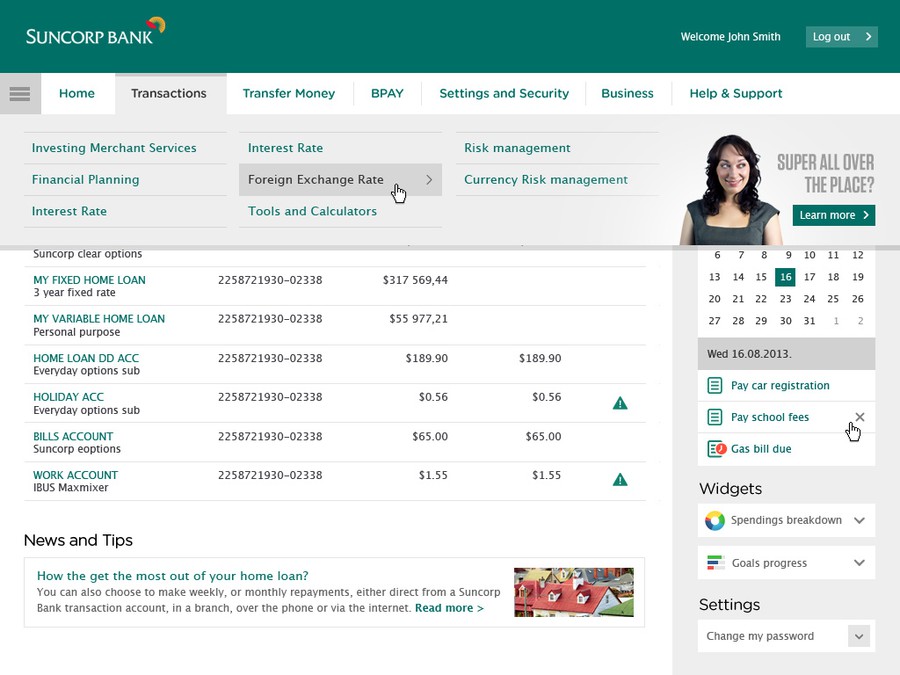
Task: Click the Pay car registration note icon
Action: pyautogui.click(x=715, y=386)
